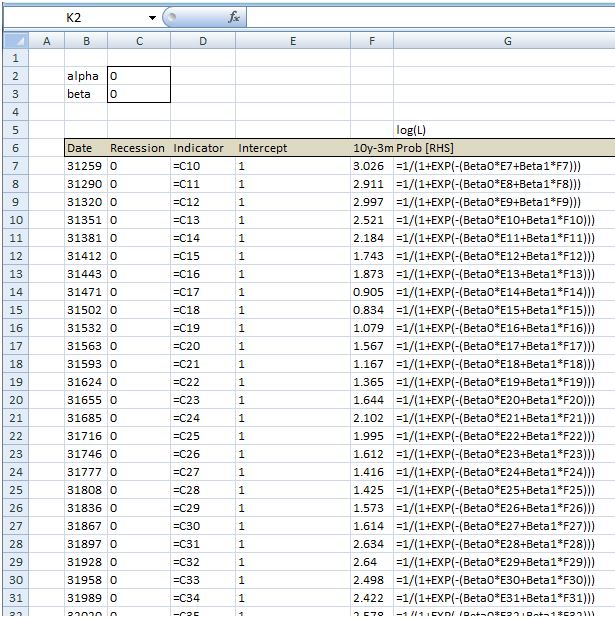
Task: Click the alpha value cell C2
Action: point(138,76)
